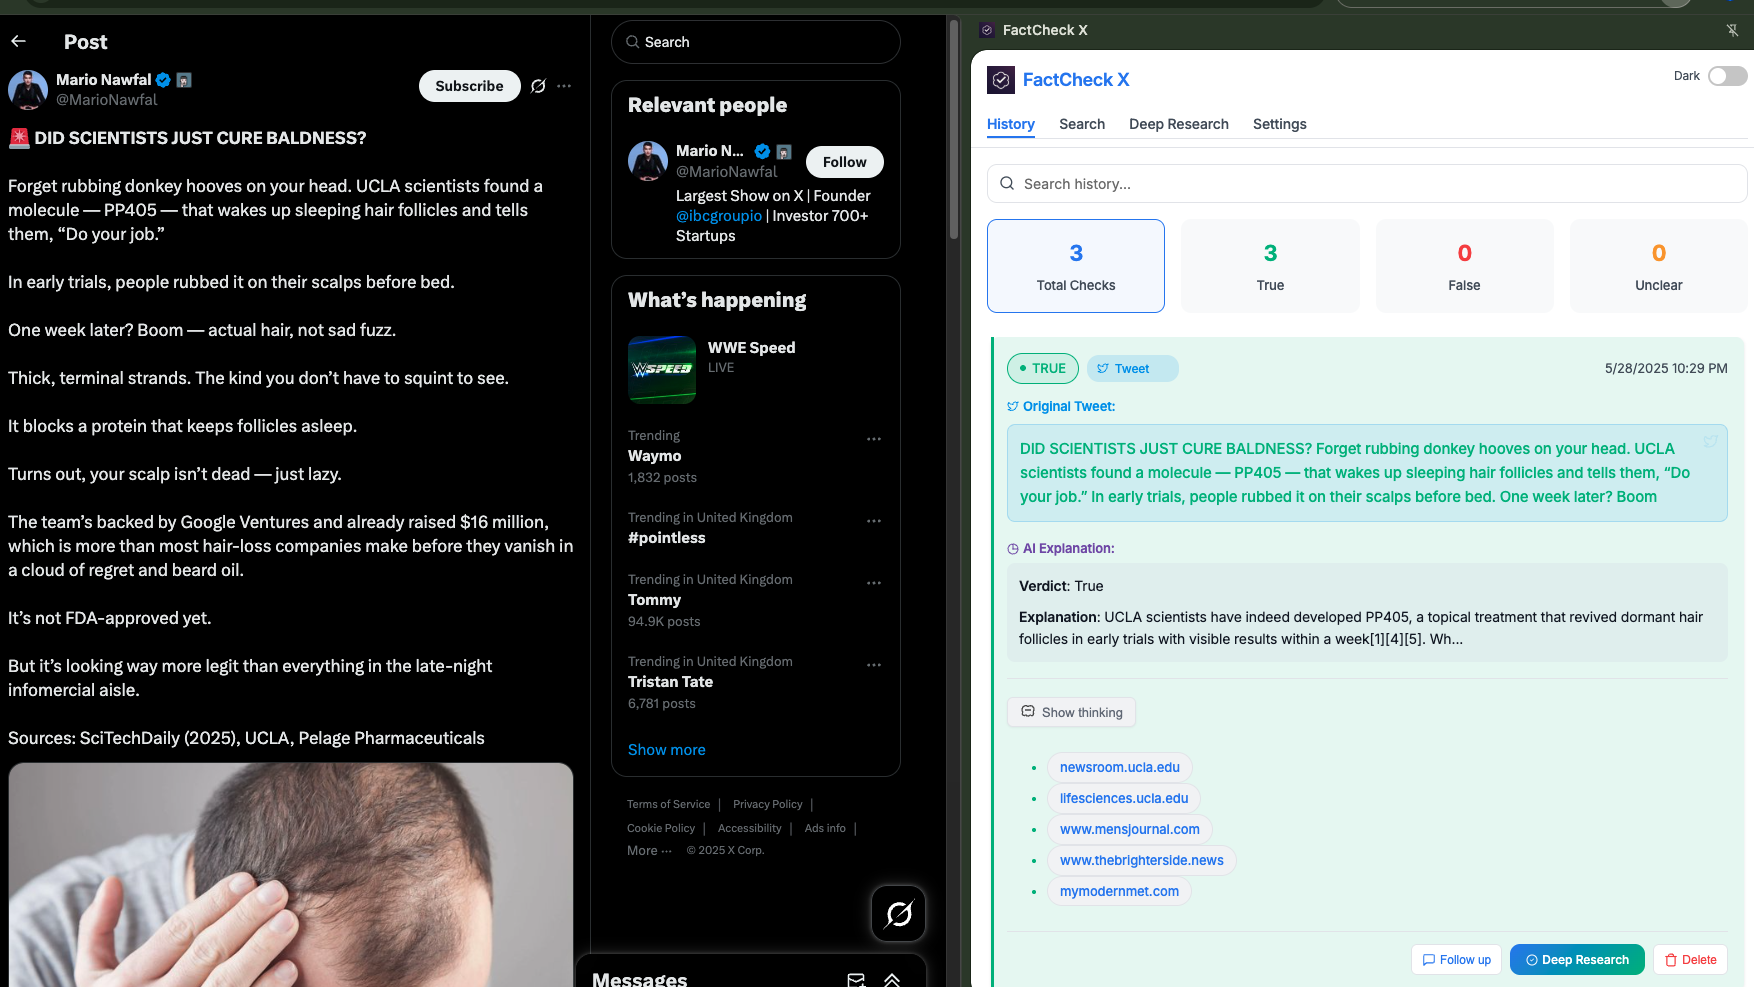Delete this fact check entry
Screen dimensions: 1754x987
(x=1690, y=960)
